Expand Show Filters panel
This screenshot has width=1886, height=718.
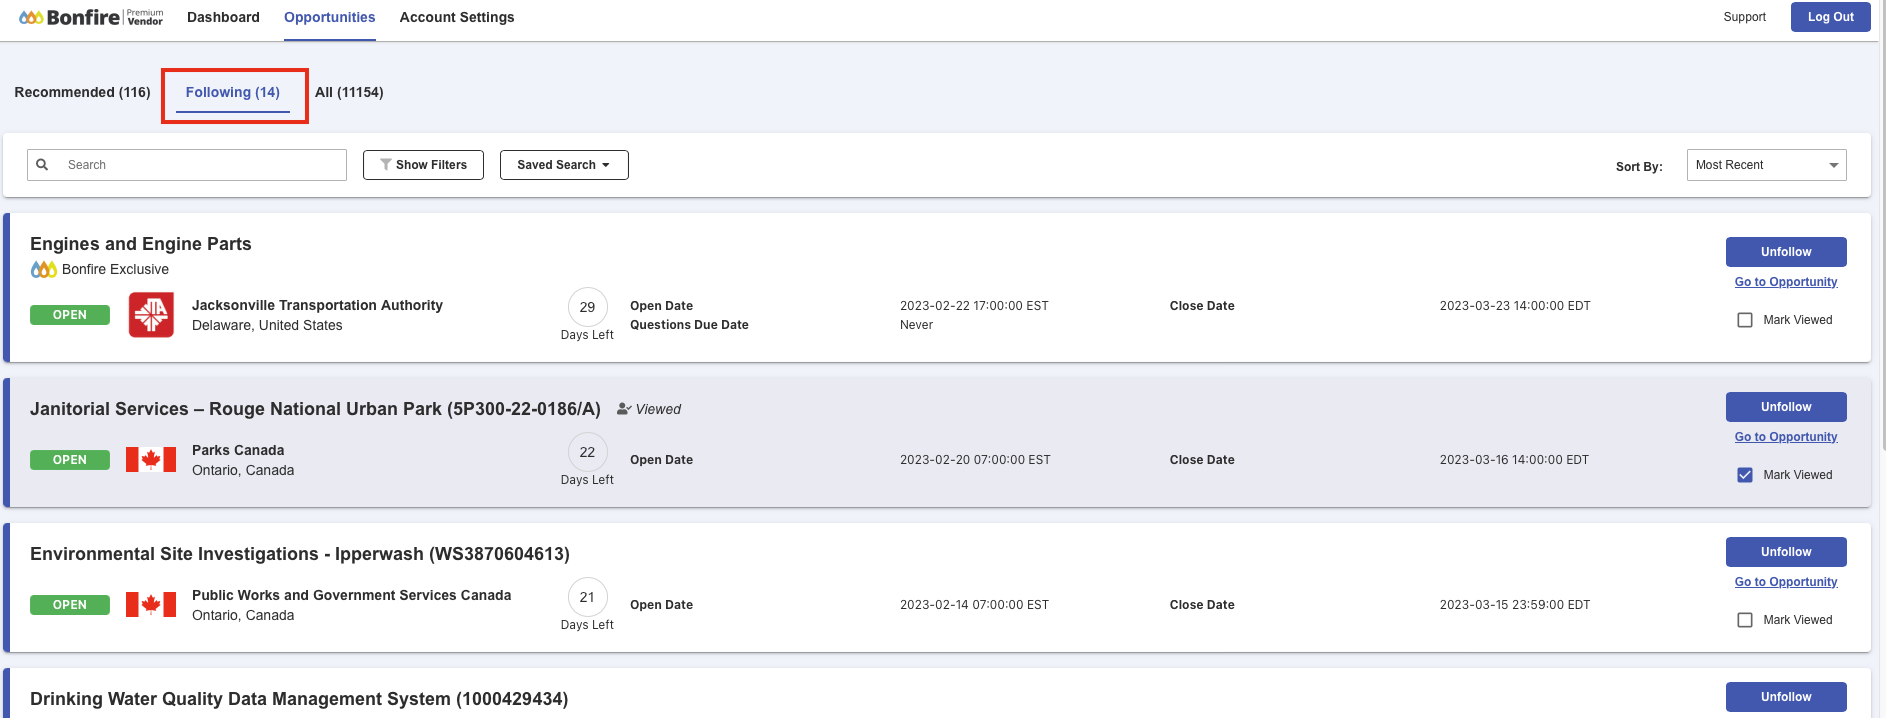coord(423,165)
